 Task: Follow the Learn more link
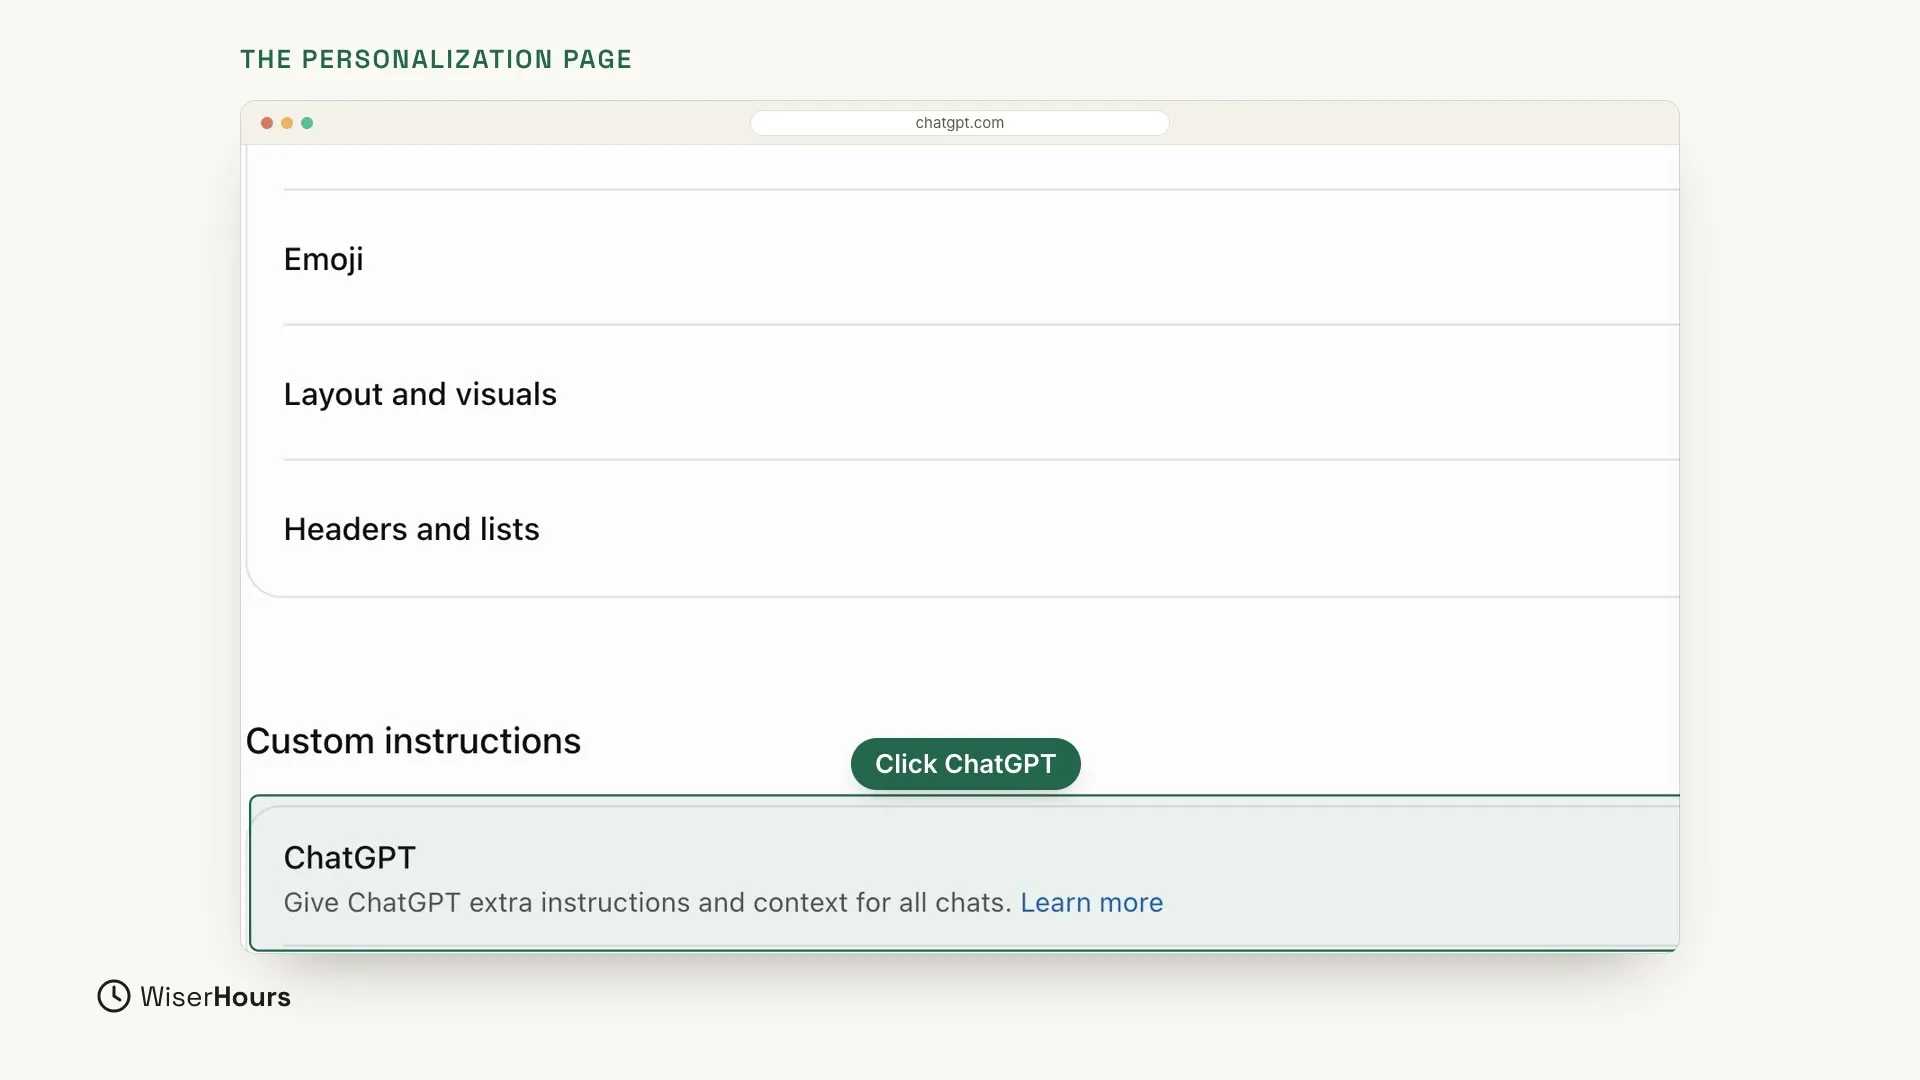point(1091,902)
